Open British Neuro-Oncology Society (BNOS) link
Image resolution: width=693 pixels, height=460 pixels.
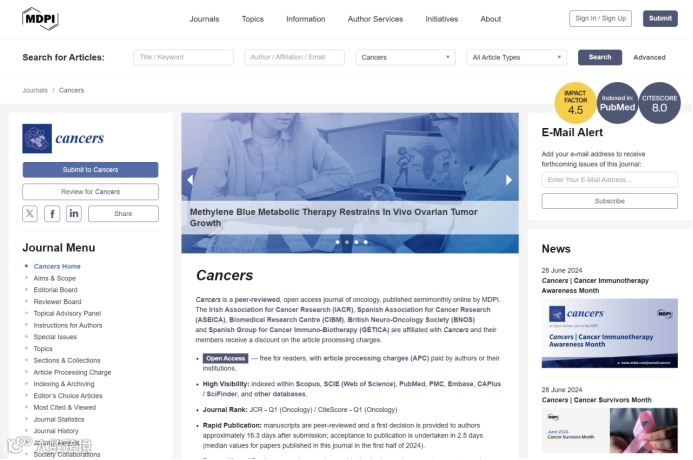pos(411,320)
